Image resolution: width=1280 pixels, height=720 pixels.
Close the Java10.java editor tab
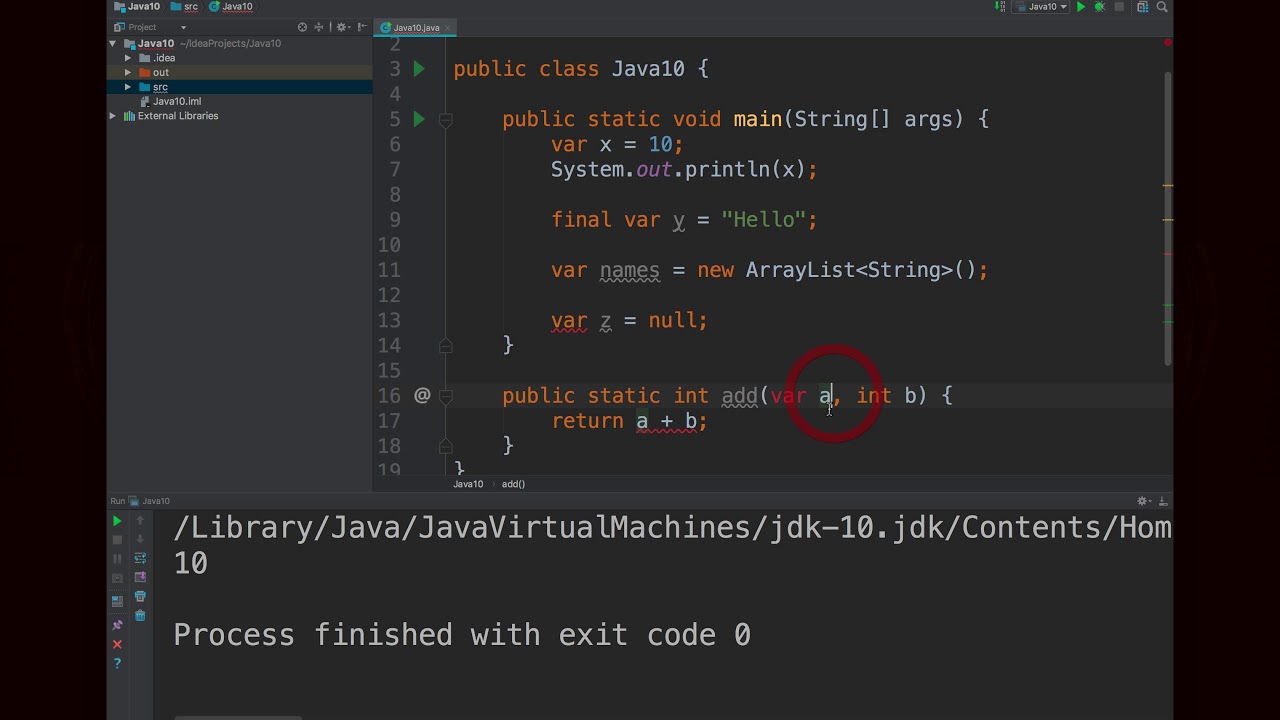(x=448, y=27)
